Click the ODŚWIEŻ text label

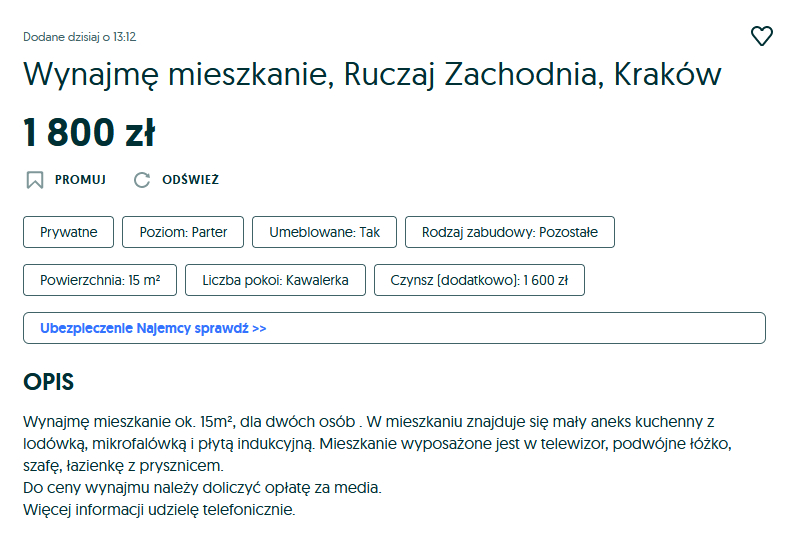pyautogui.click(x=190, y=180)
